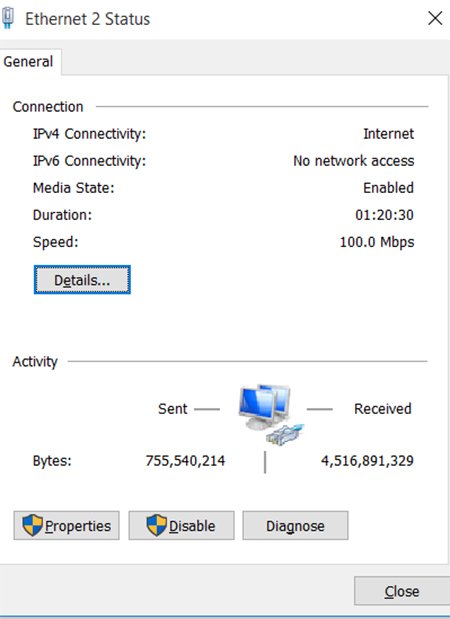Click the shield icon on Disable
450x619 pixels.
156,525
